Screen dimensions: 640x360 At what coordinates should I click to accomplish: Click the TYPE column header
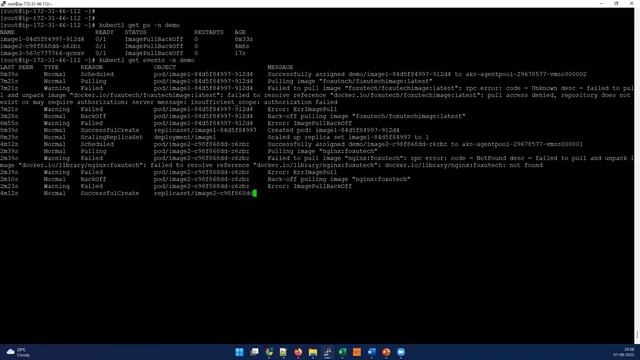[51, 67]
